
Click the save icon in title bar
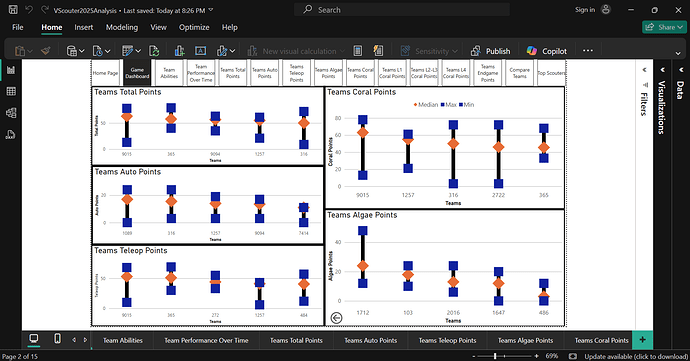click(13, 10)
